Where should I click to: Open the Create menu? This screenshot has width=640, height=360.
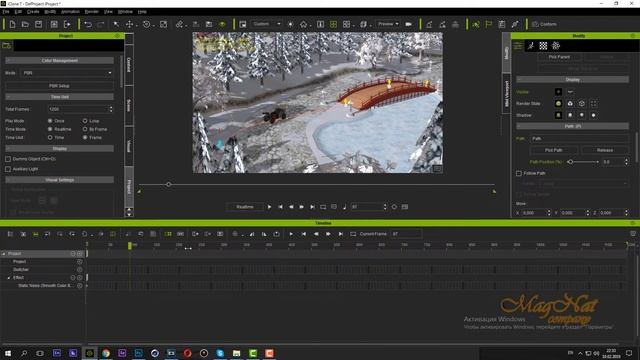click(33, 12)
